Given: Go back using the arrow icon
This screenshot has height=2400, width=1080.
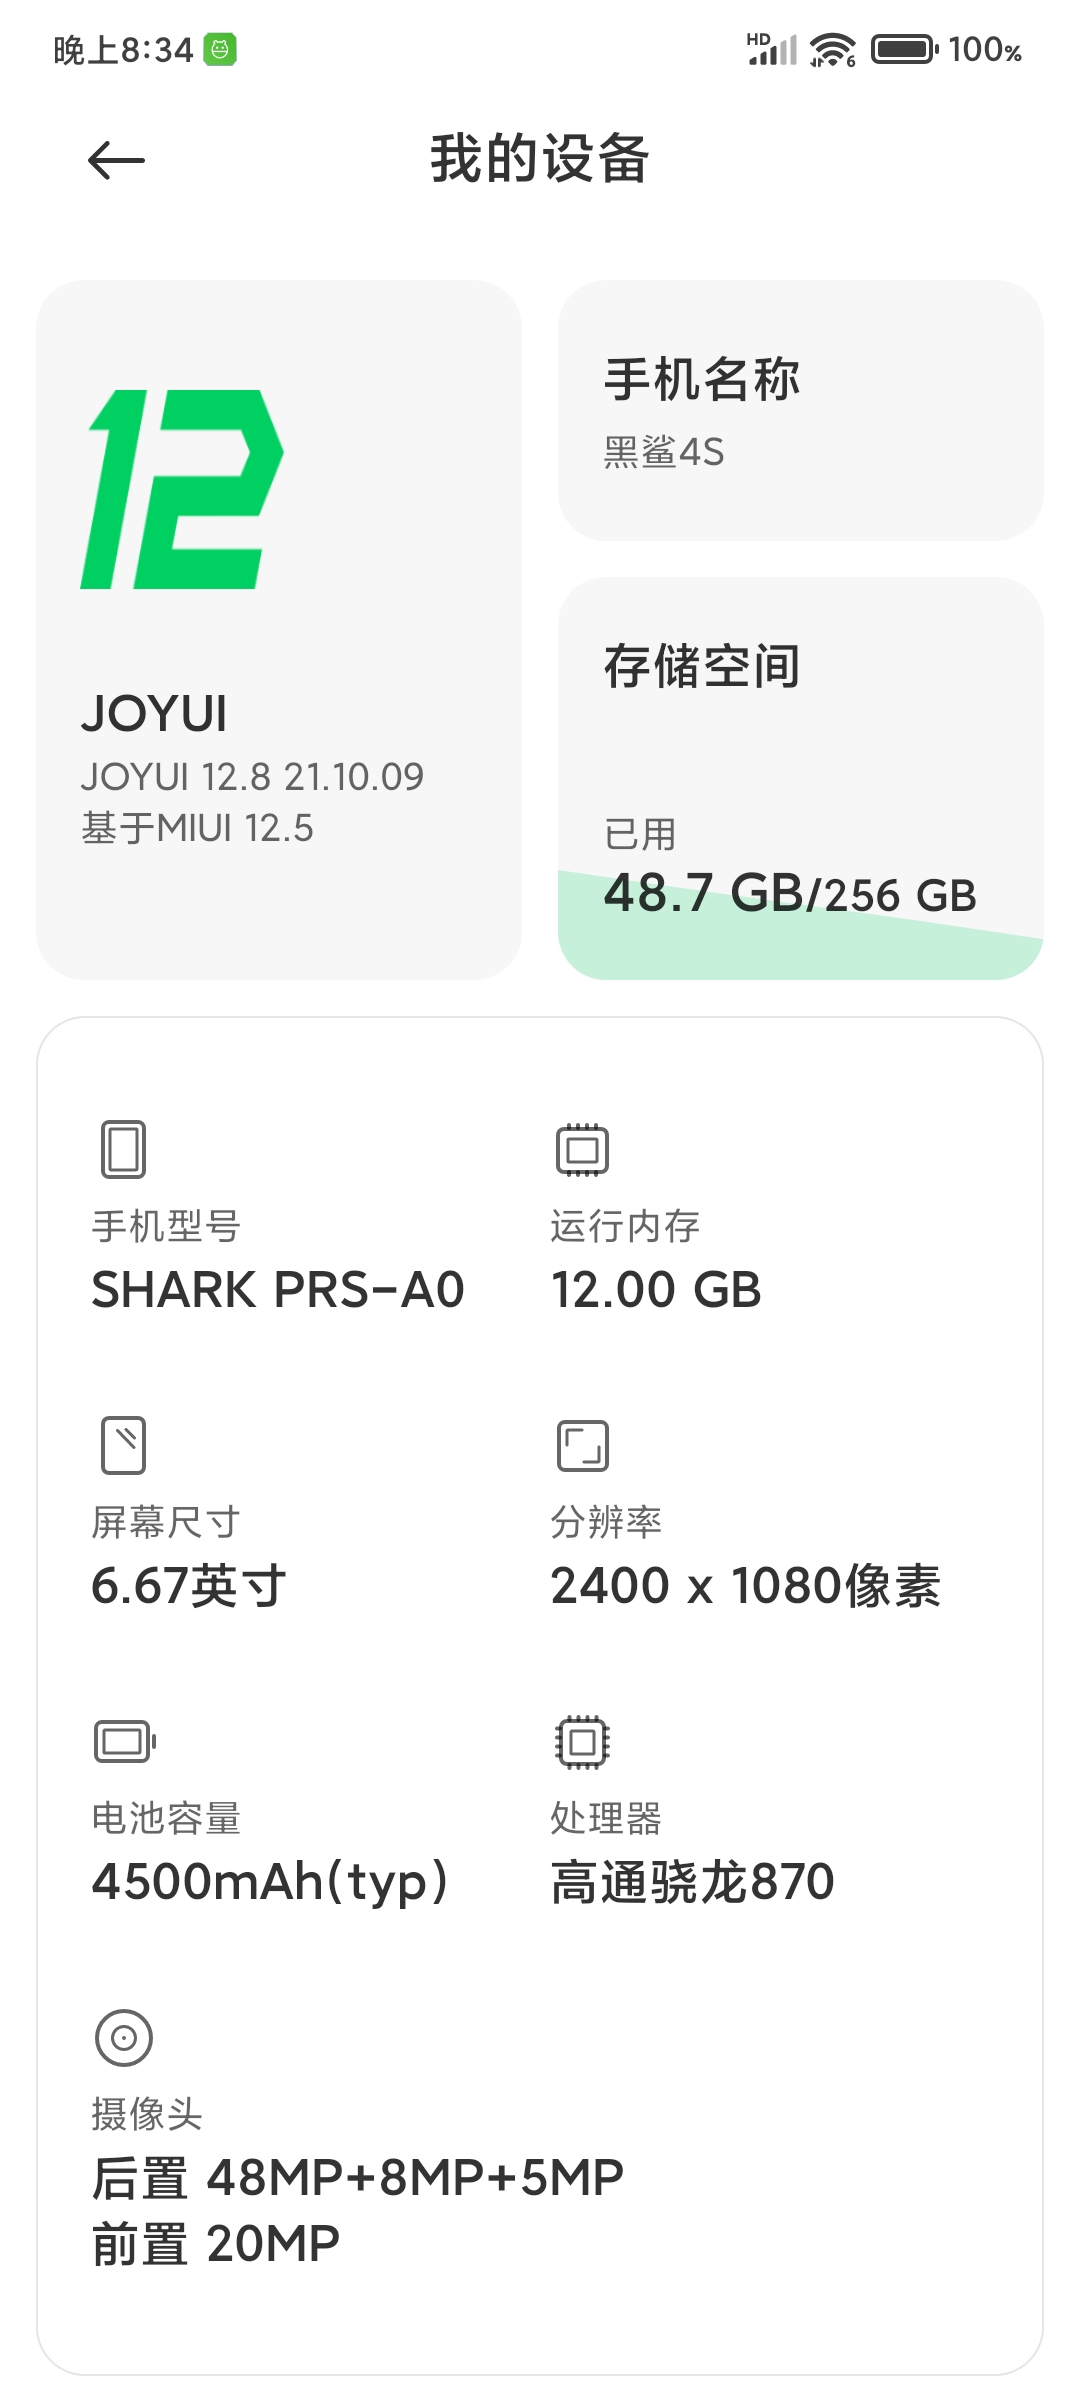Looking at the screenshot, I should (x=116, y=160).
